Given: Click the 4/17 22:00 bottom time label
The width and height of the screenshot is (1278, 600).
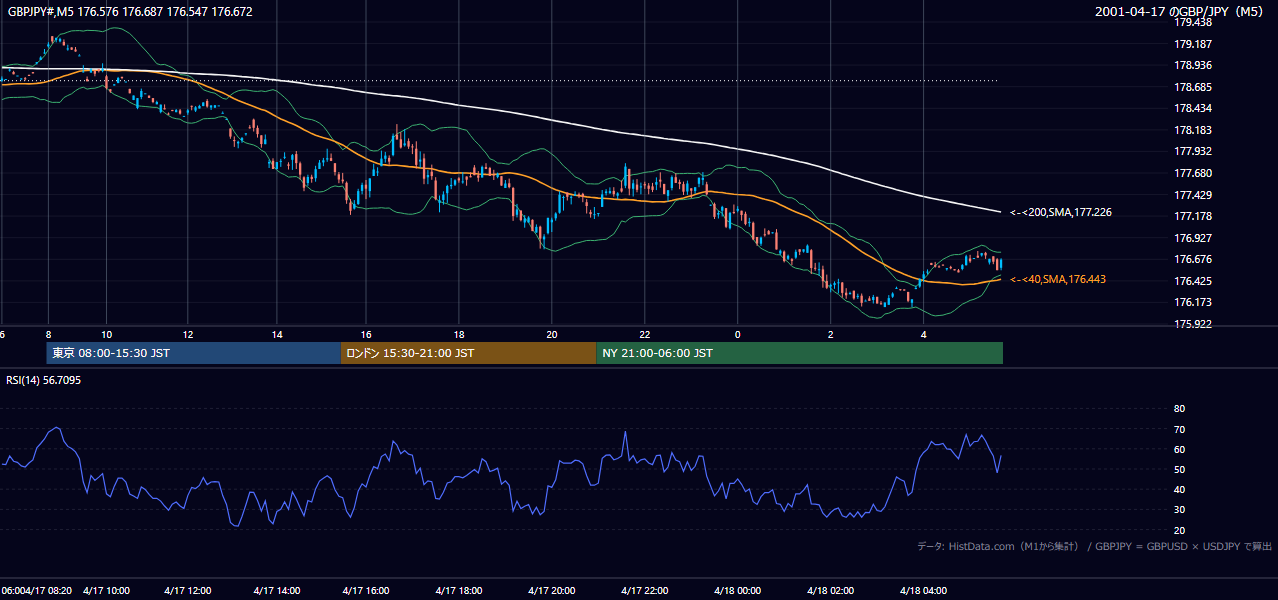Looking at the screenshot, I should (x=644, y=590).
